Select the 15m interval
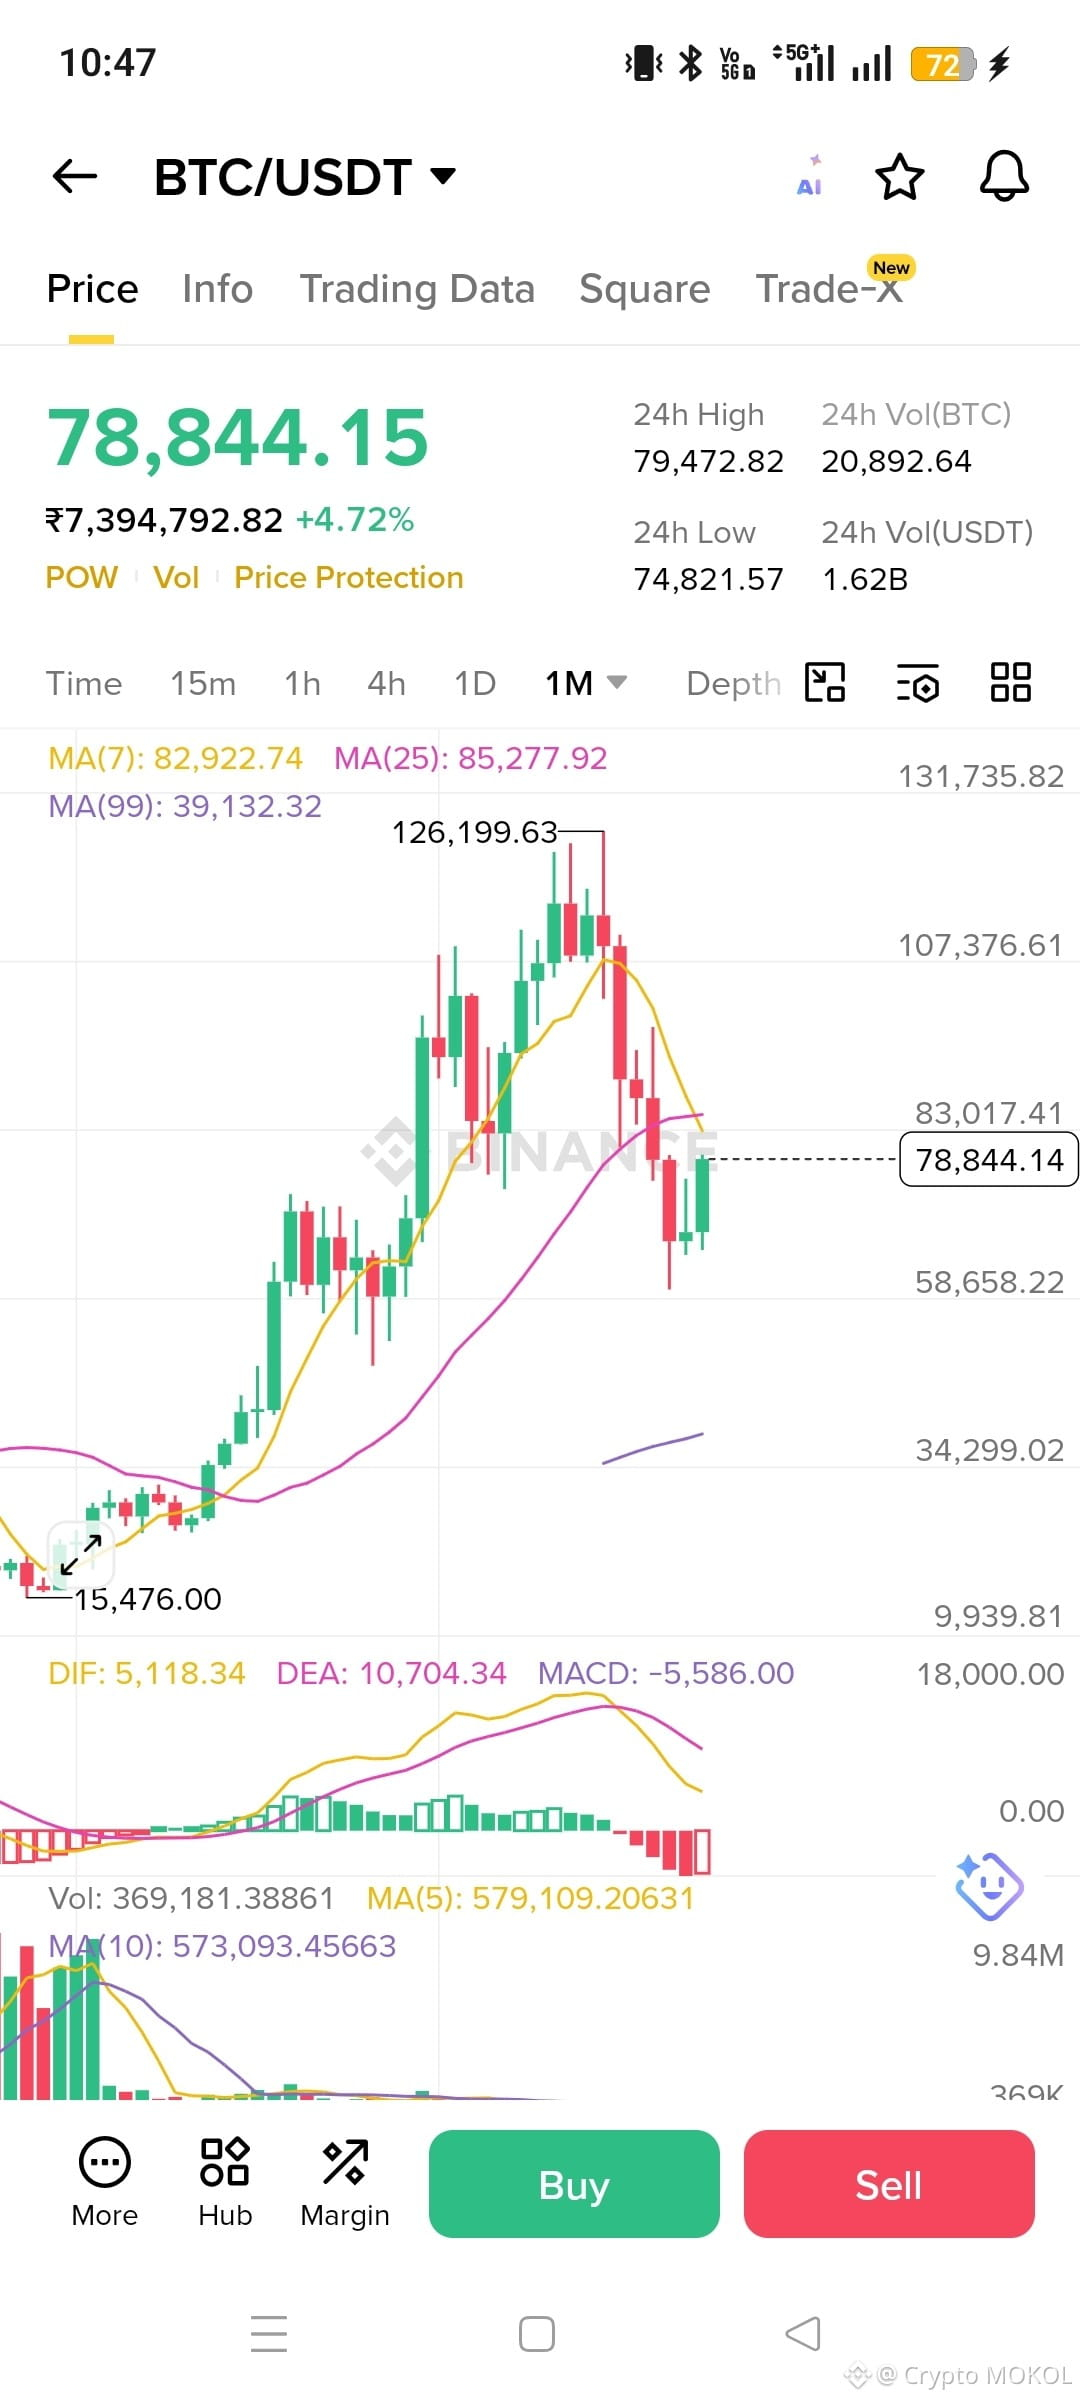1080x2400 pixels. (203, 683)
